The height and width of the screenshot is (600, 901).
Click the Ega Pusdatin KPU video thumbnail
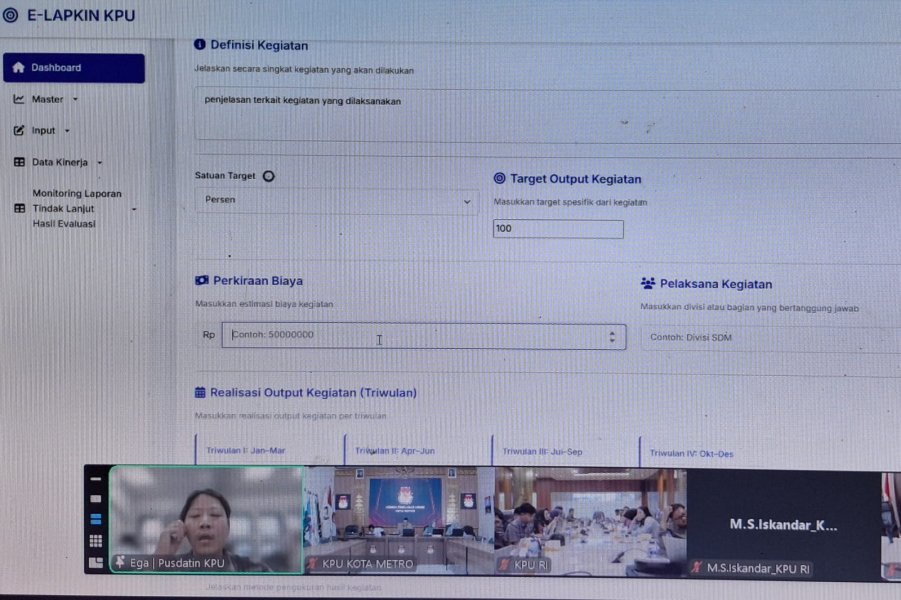pos(206,518)
